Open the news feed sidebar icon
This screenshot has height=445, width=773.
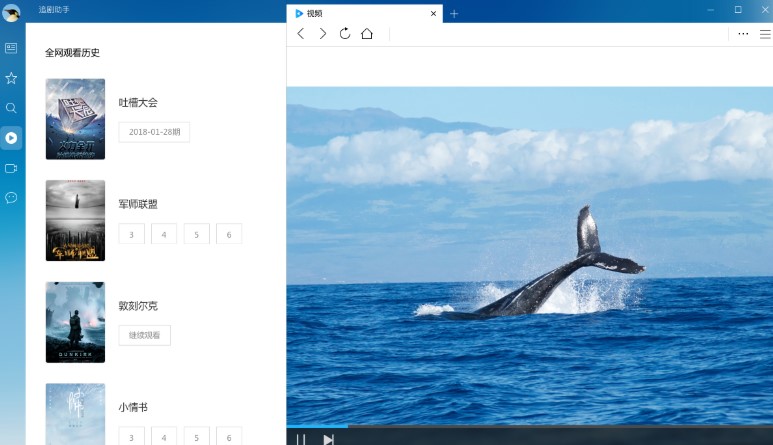click(x=11, y=48)
